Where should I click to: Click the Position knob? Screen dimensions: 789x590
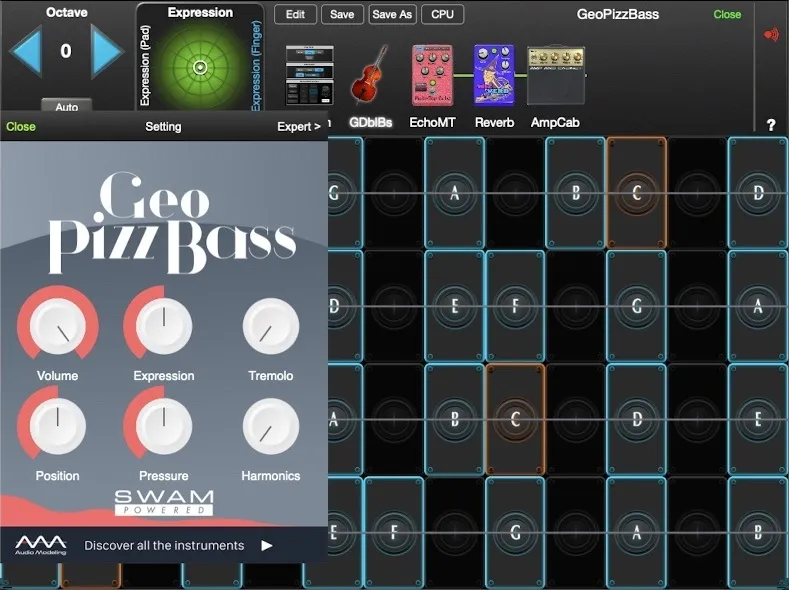click(x=57, y=426)
